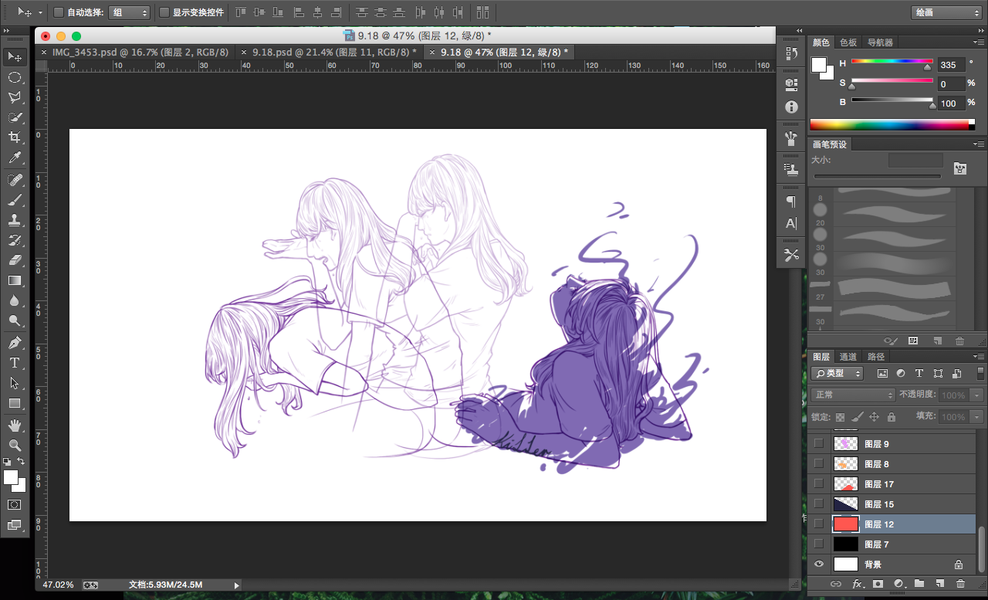
Task: Add layer mask icon
Action: pyautogui.click(x=878, y=584)
